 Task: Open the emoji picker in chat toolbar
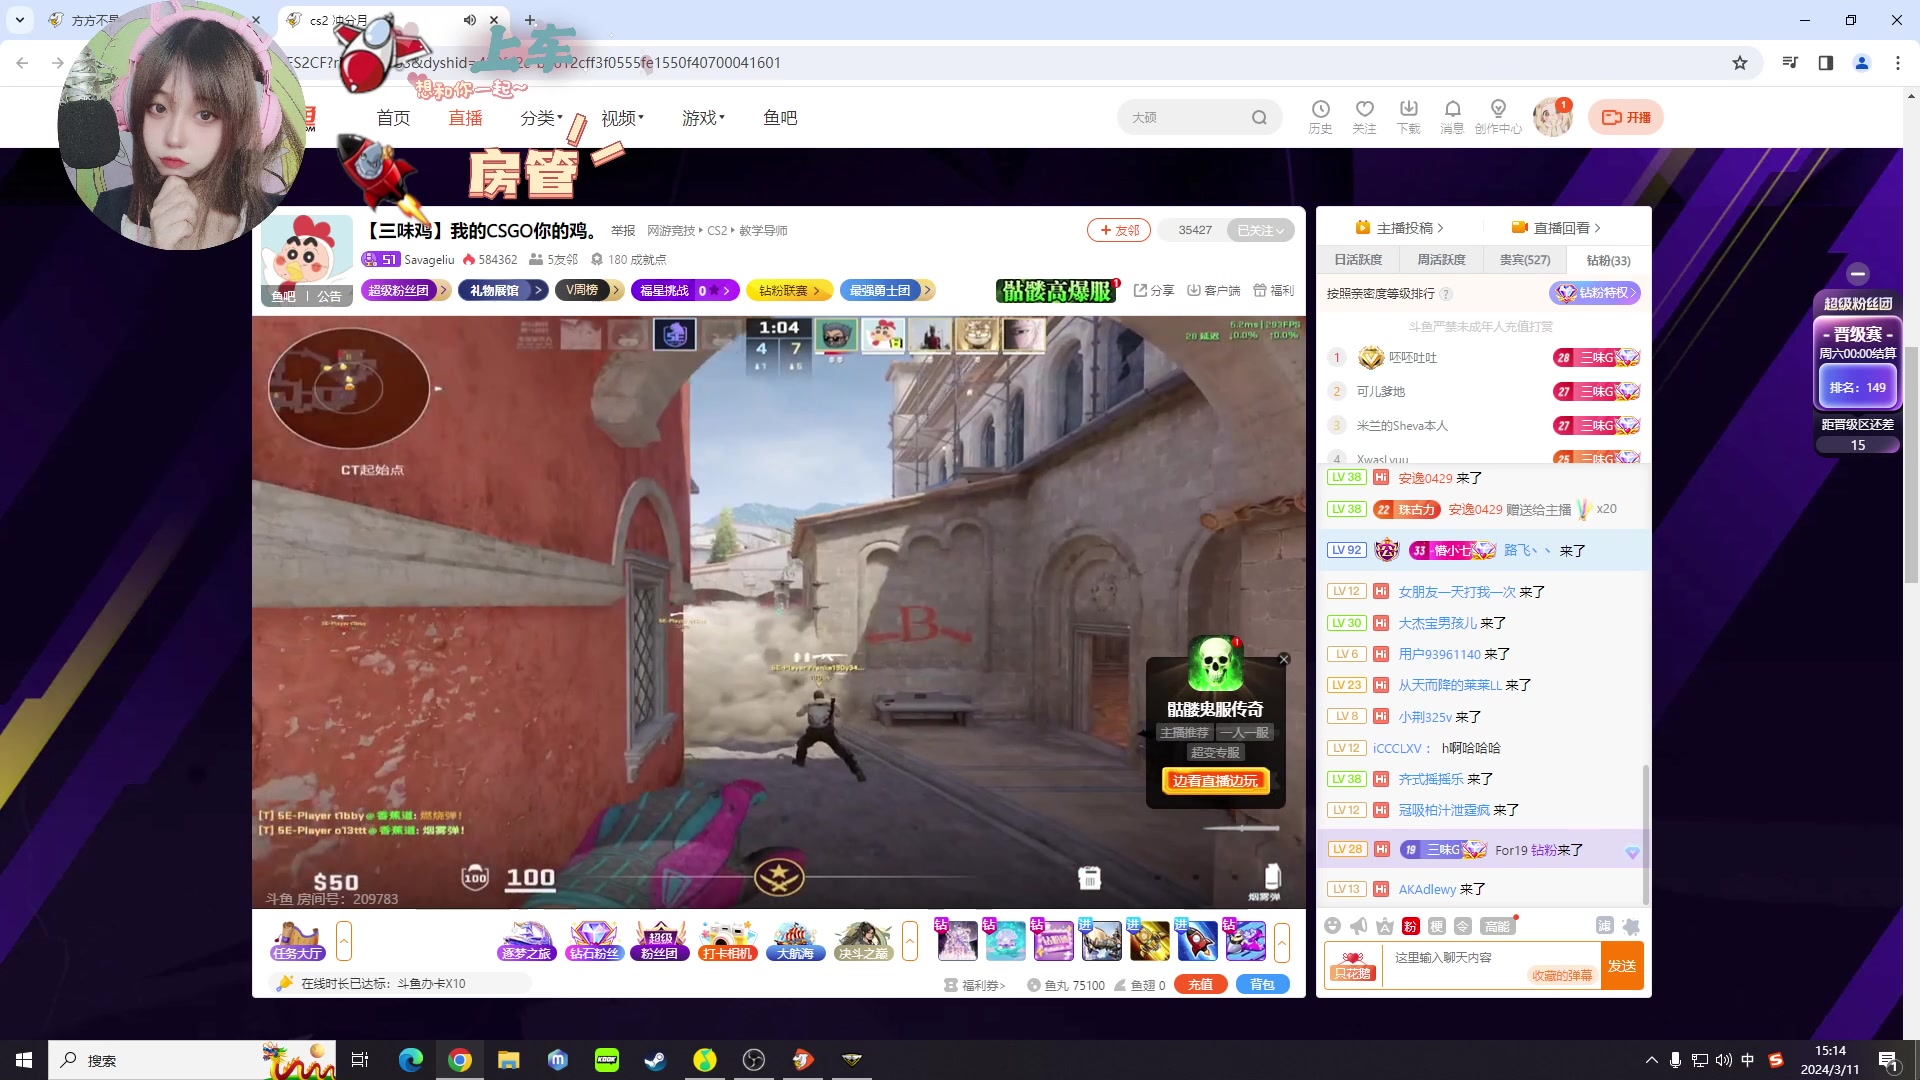click(1332, 926)
